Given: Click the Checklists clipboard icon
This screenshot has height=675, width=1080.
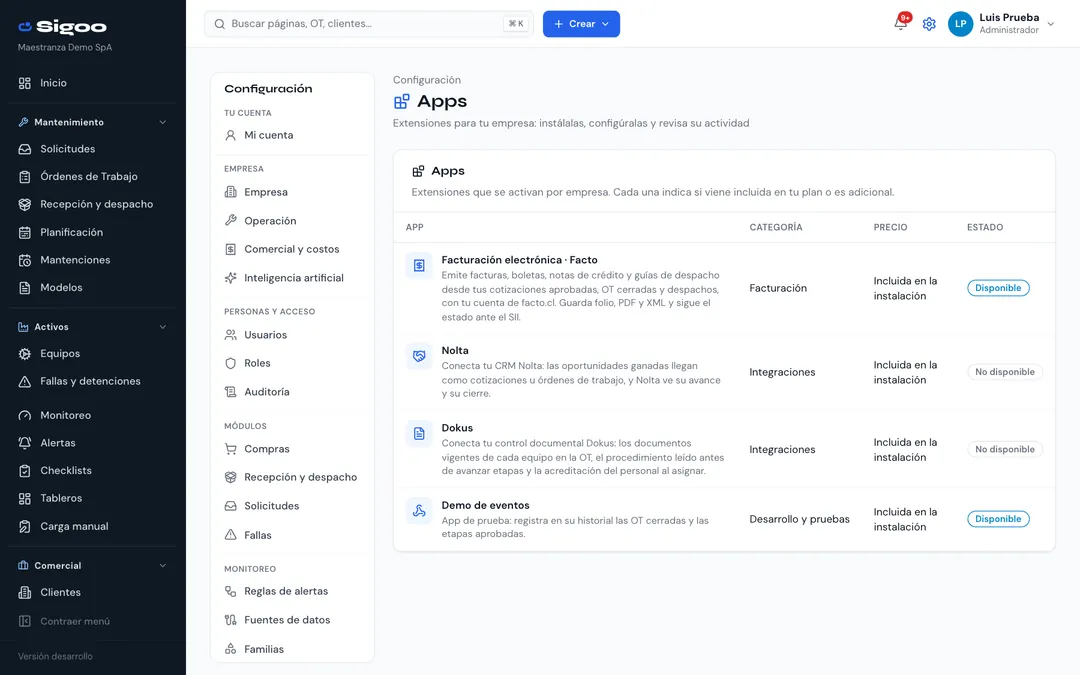Looking at the screenshot, I should click(x=25, y=471).
